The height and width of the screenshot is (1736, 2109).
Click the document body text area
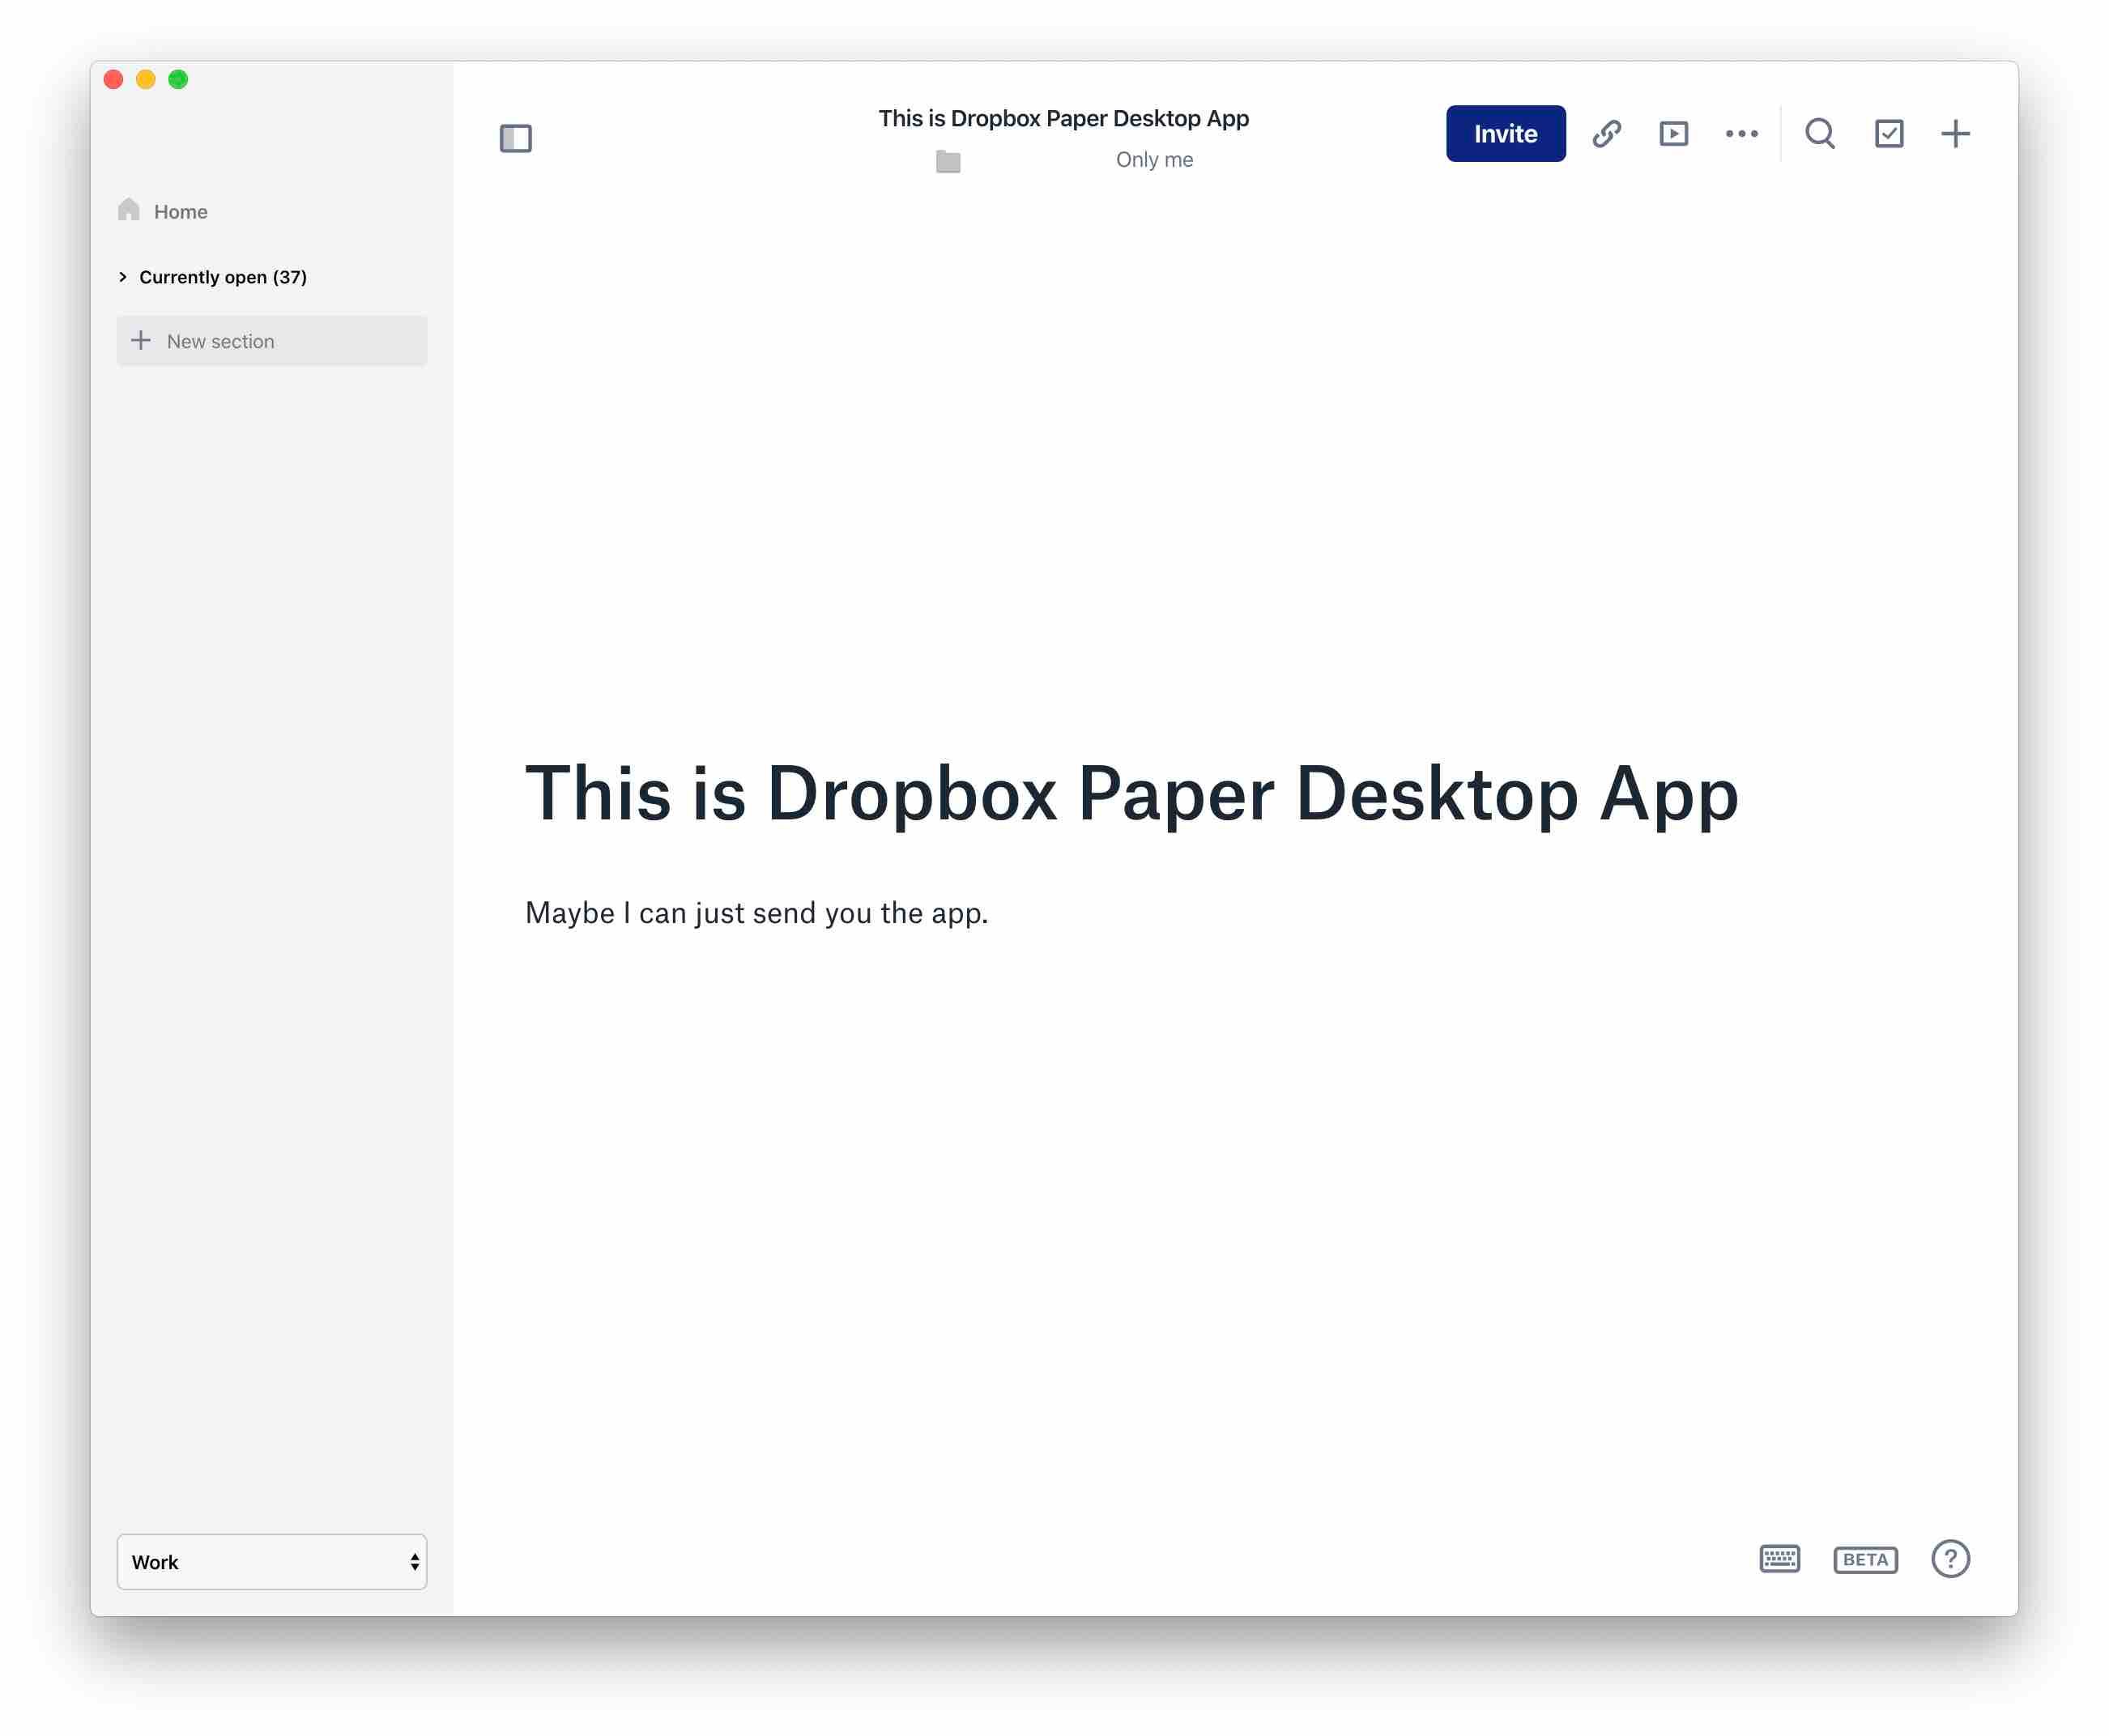tap(756, 911)
